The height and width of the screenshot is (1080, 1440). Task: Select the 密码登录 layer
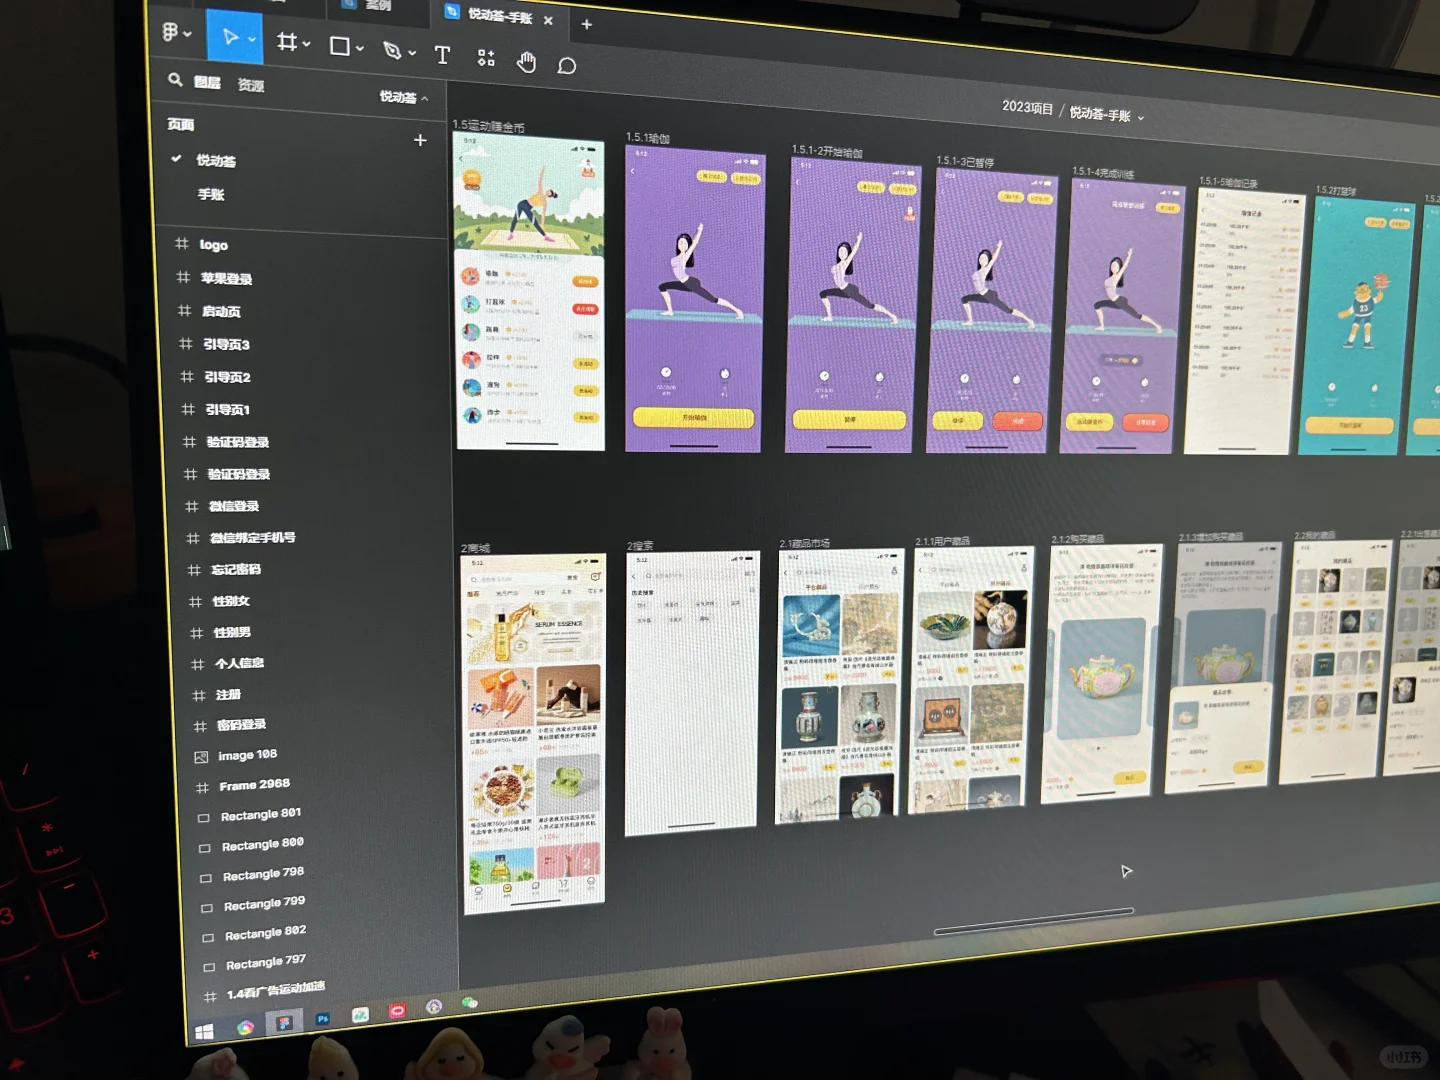click(x=242, y=724)
